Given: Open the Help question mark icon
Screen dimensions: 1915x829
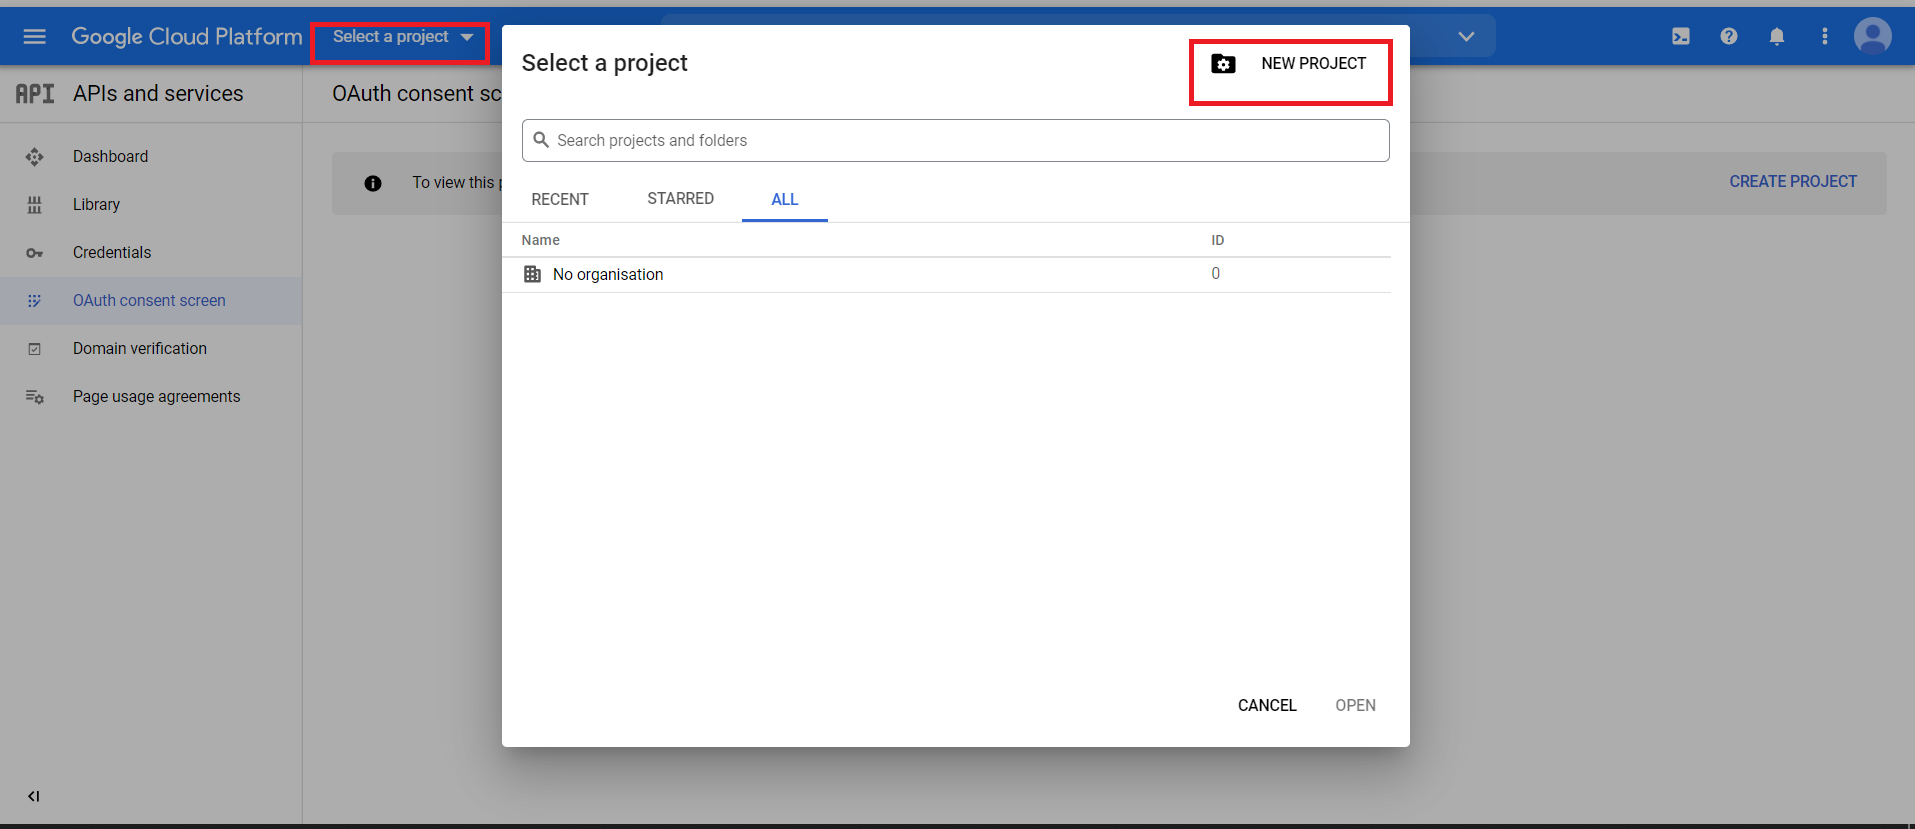Looking at the screenshot, I should [1728, 37].
